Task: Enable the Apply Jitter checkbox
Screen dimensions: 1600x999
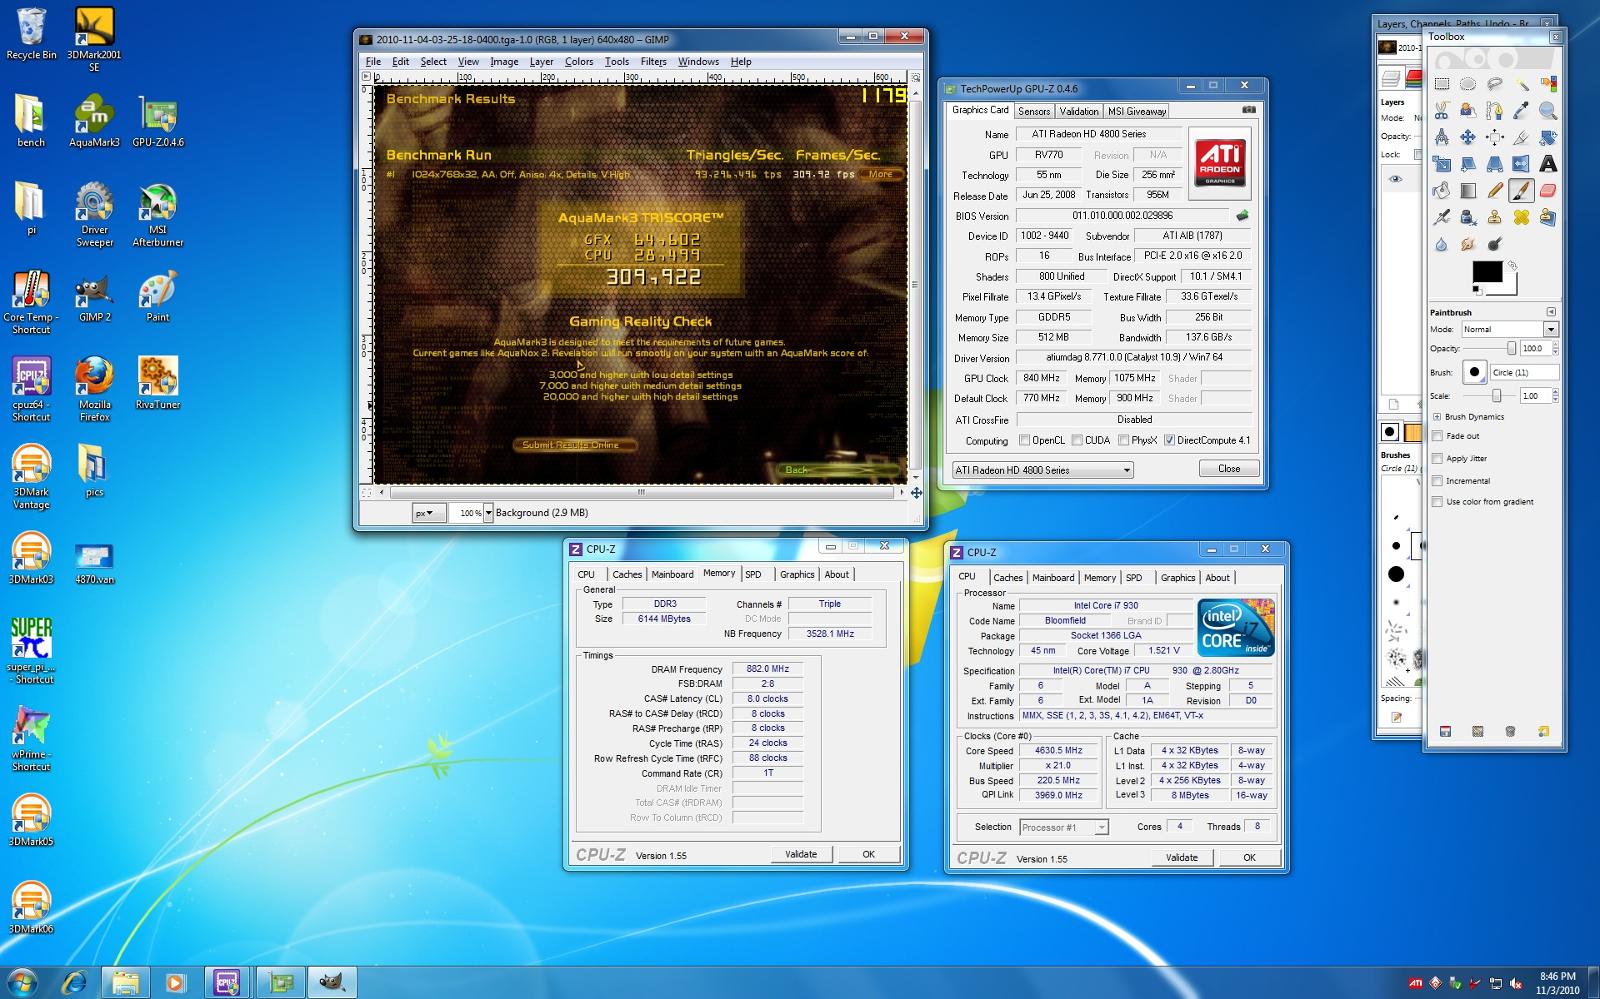Action: [x=1437, y=458]
